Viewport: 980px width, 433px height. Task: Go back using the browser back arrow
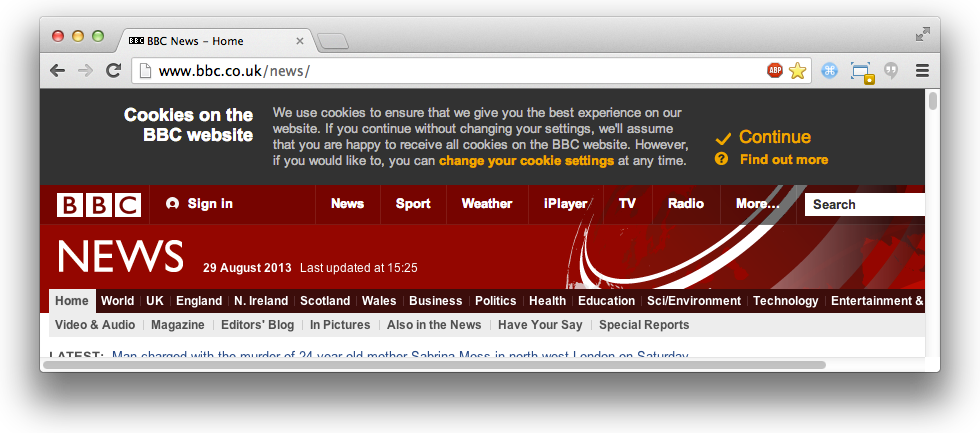pos(58,70)
